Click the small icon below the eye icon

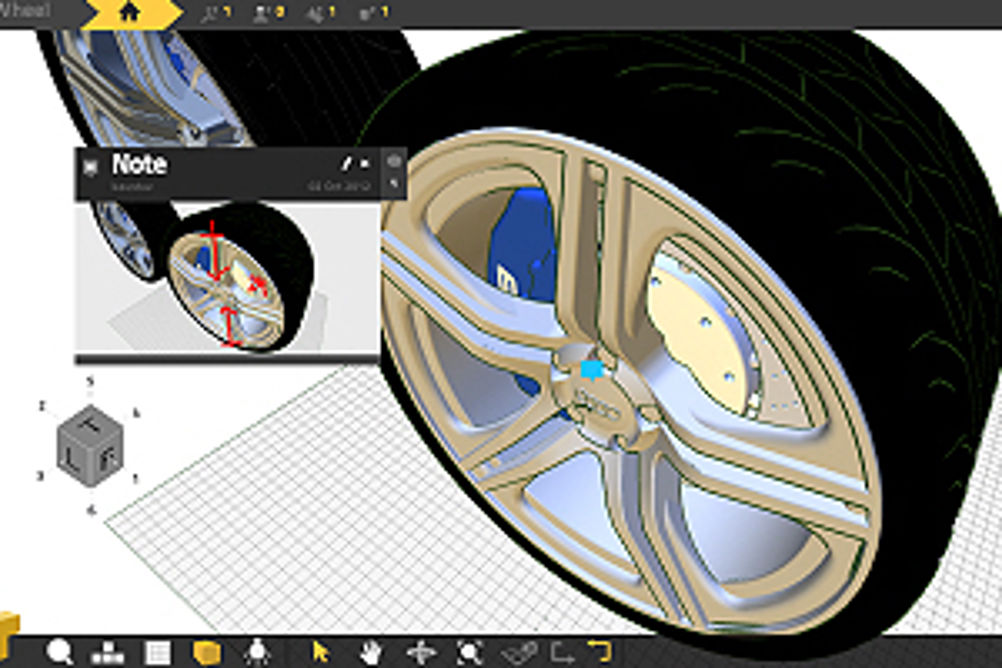point(394,184)
